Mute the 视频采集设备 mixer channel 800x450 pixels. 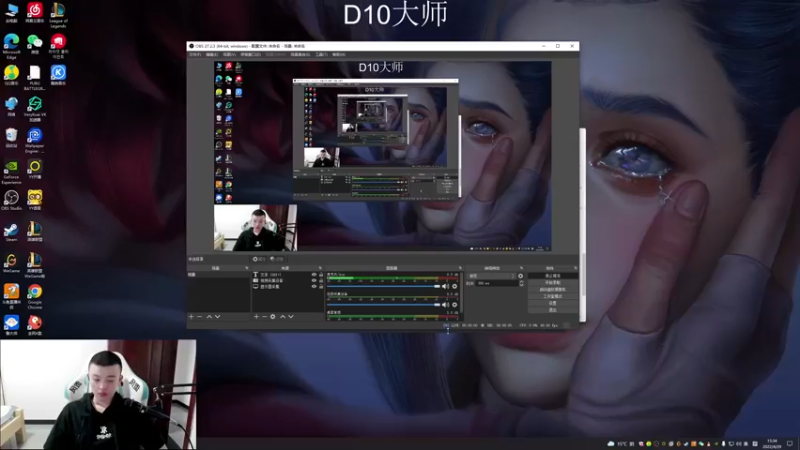[x=445, y=305]
